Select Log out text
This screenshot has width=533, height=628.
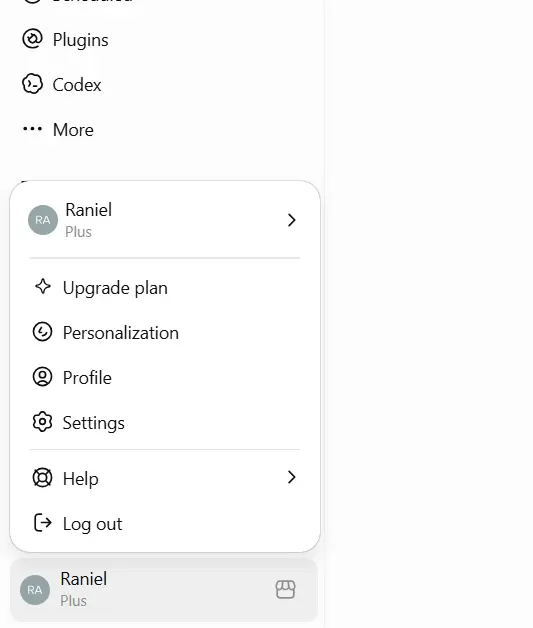(93, 524)
